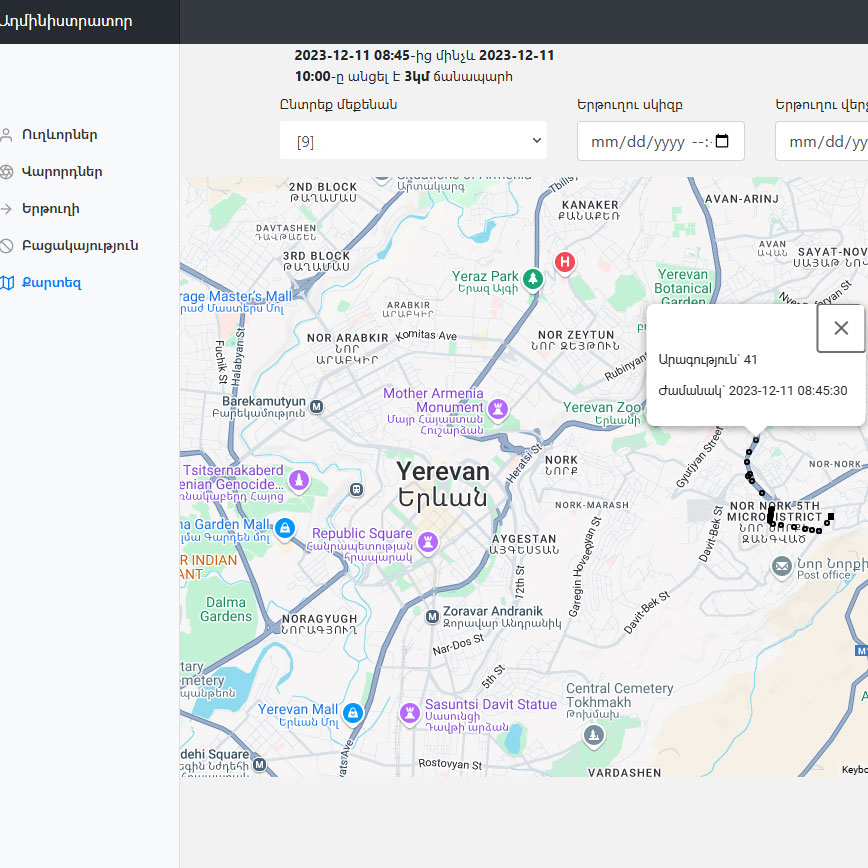Click the 'VARDASHEN' district label
868x868 pixels.
[x=624, y=773]
